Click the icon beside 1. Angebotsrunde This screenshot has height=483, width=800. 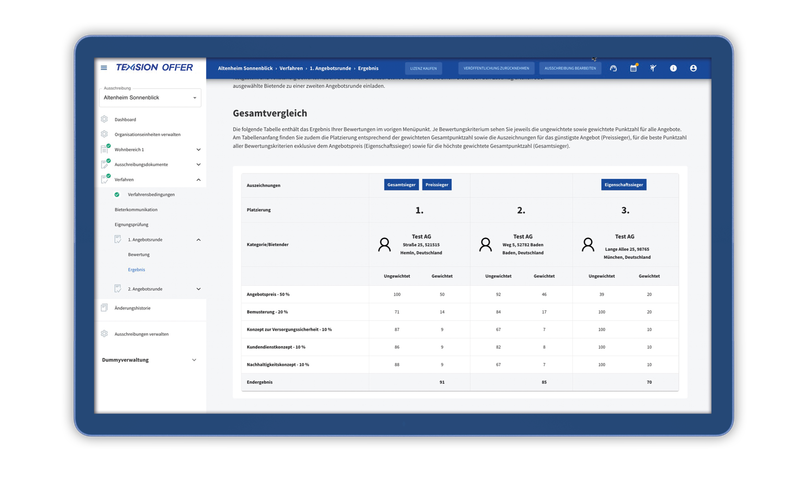click(118, 239)
